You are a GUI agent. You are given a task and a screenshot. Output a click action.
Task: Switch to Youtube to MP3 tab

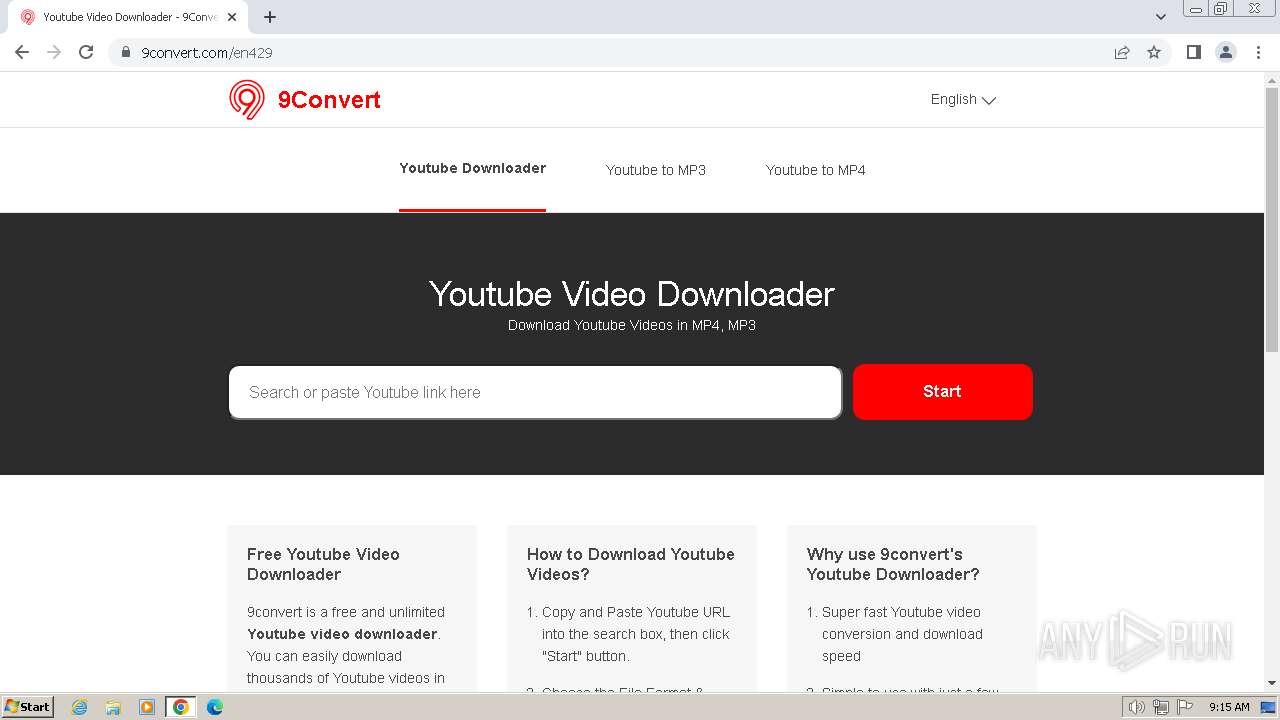point(656,170)
